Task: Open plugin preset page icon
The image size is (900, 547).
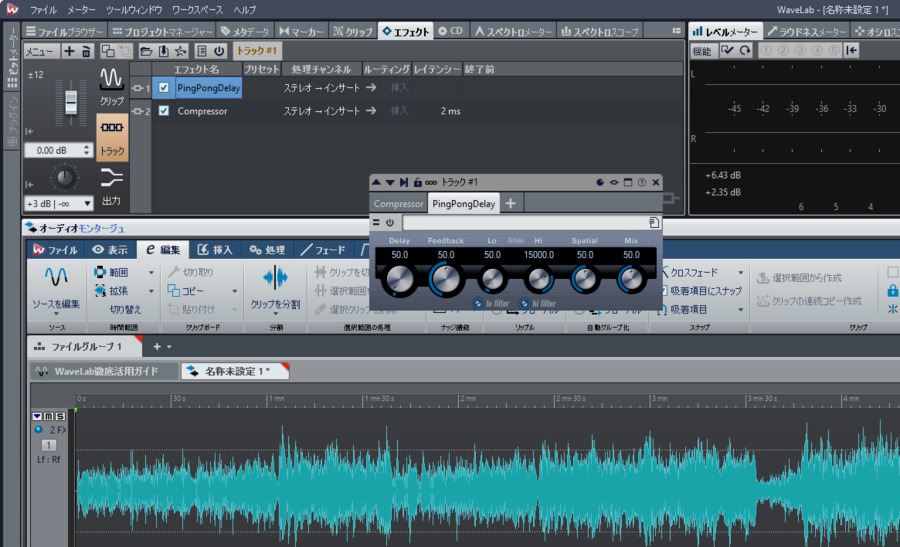Action: click(x=654, y=223)
